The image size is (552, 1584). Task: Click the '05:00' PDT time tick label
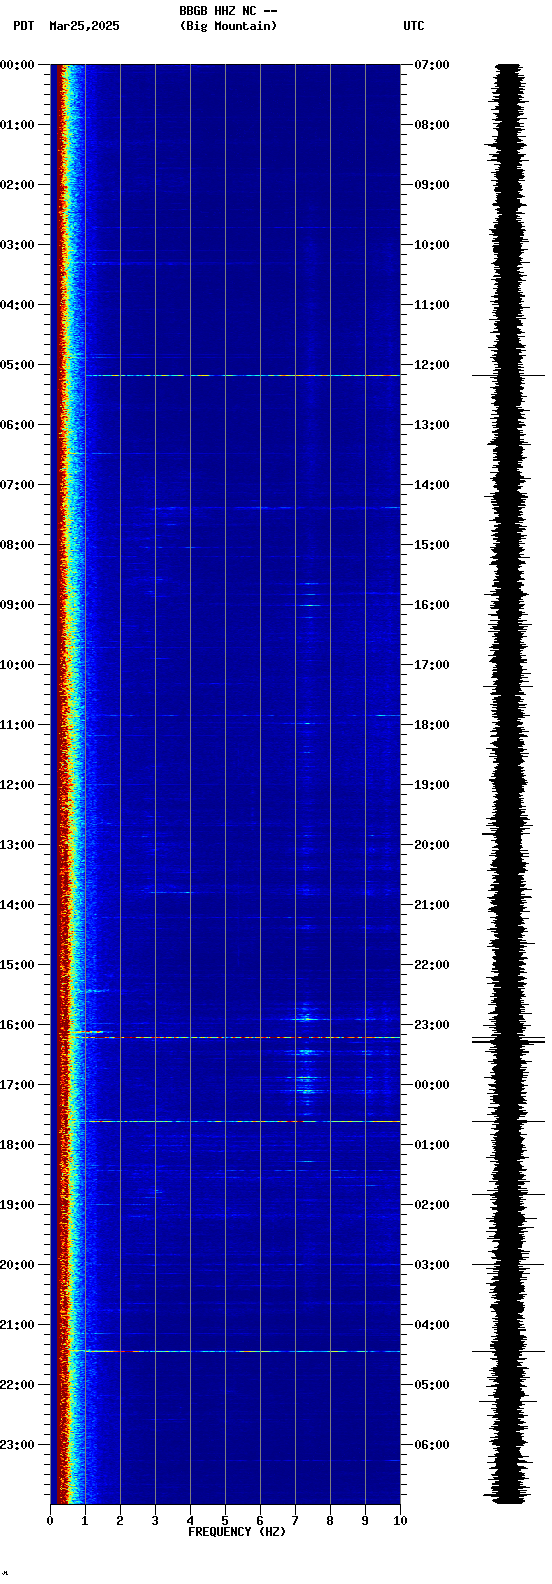click(17, 365)
